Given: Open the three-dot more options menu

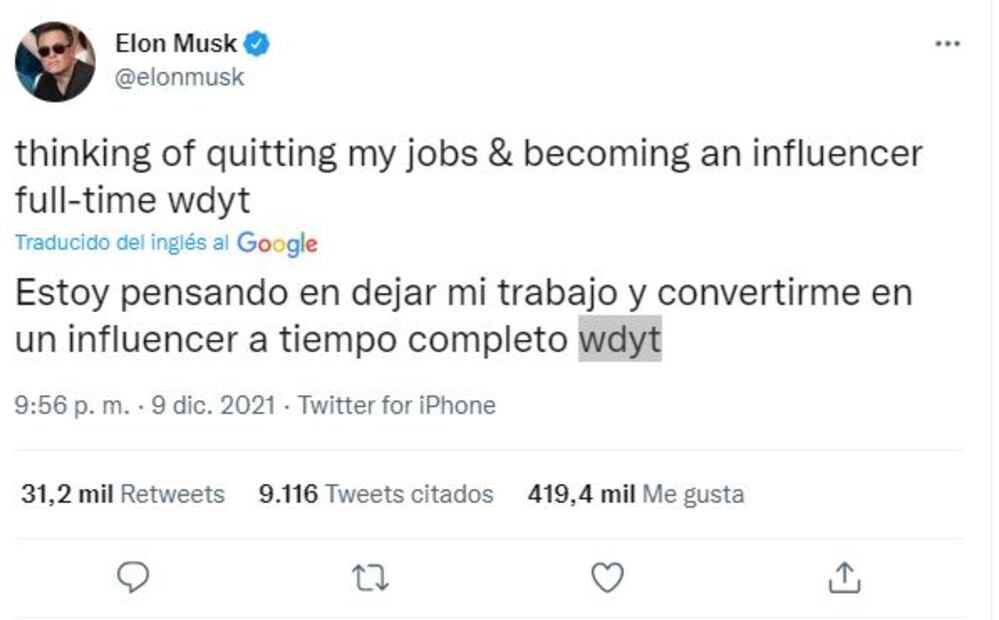Looking at the screenshot, I should 947,44.
